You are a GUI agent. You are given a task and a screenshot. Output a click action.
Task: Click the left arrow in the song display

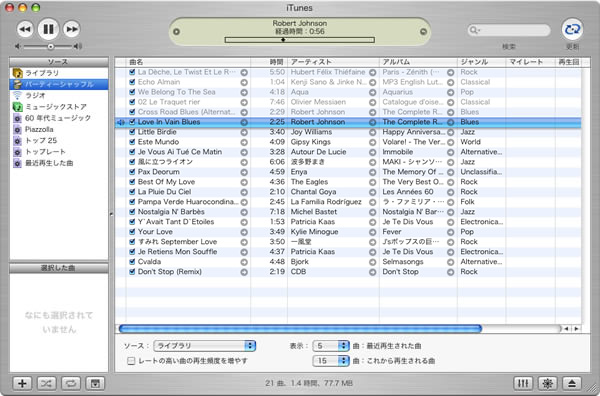coord(176,32)
